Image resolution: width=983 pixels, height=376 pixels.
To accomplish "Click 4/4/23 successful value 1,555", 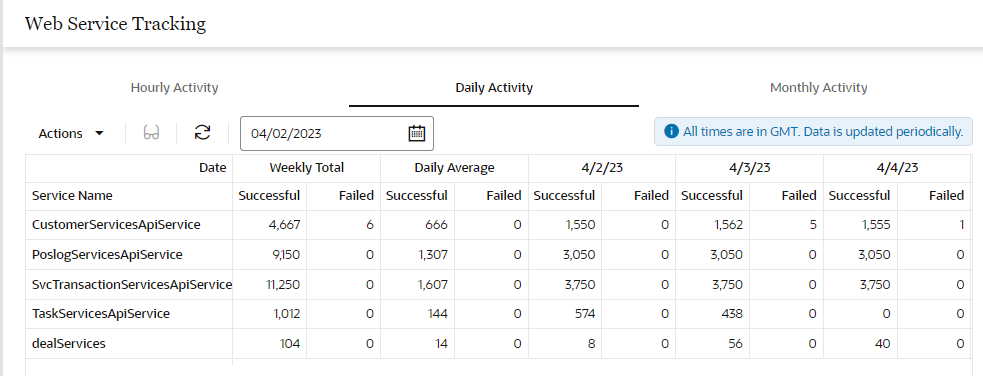I will (876, 225).
